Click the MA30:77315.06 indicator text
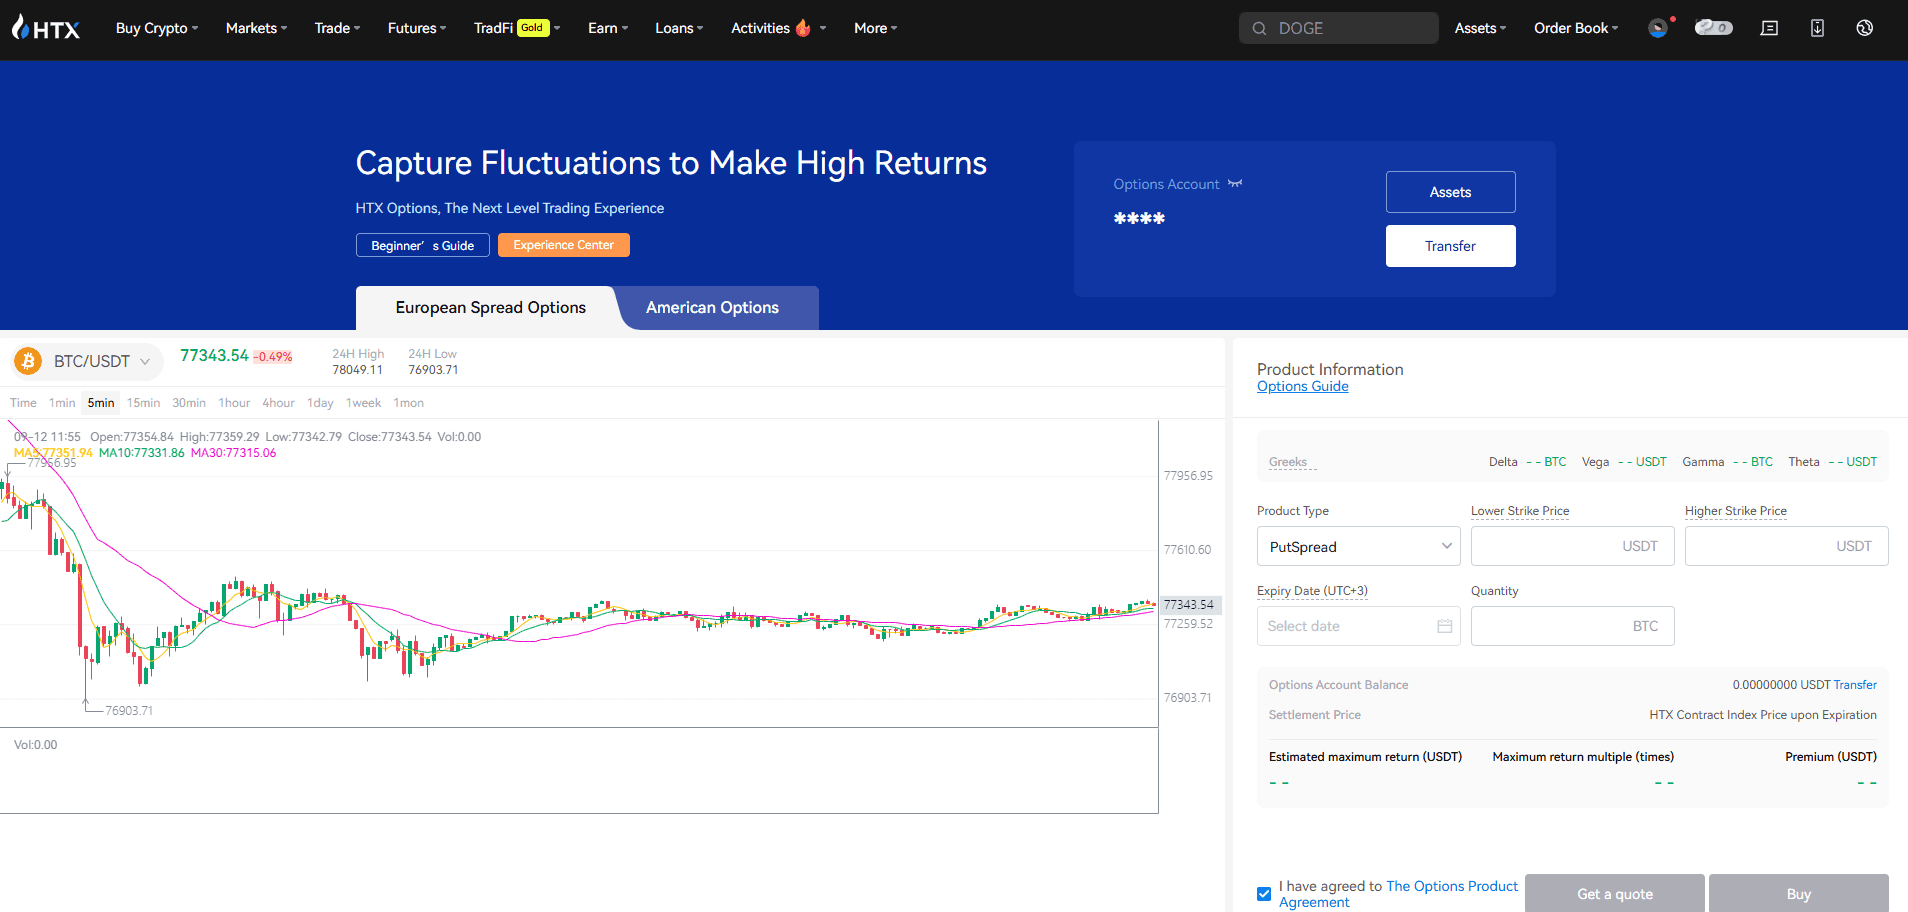This screenshot has width=1908, height=912. 234,453
